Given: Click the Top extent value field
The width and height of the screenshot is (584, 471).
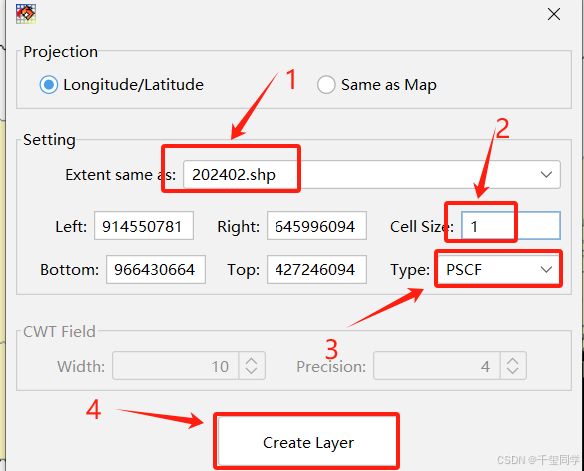Looking at the screenshot, I should (317, 270).
